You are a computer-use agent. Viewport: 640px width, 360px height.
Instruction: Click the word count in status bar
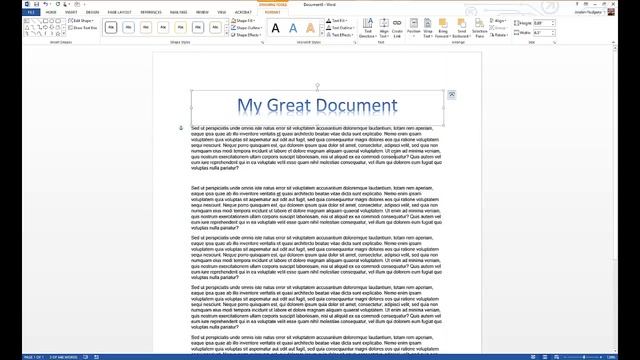[x=63, y=357]
